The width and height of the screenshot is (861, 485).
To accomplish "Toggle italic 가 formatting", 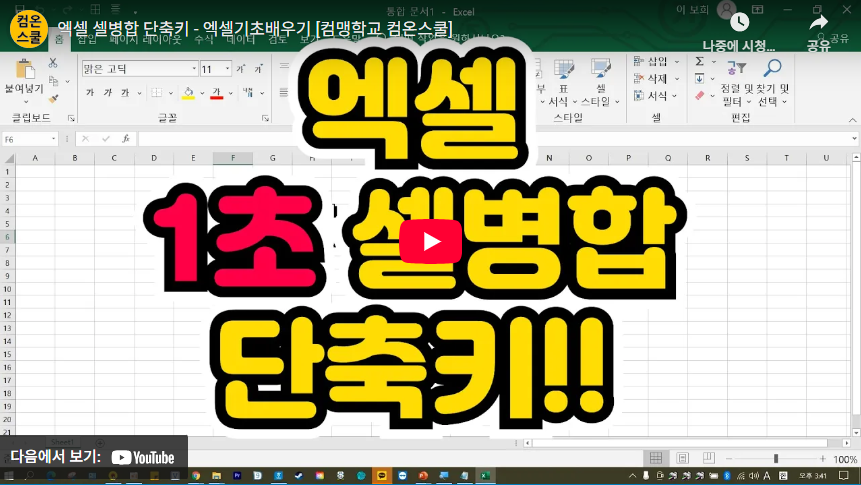I will (108, 93).
